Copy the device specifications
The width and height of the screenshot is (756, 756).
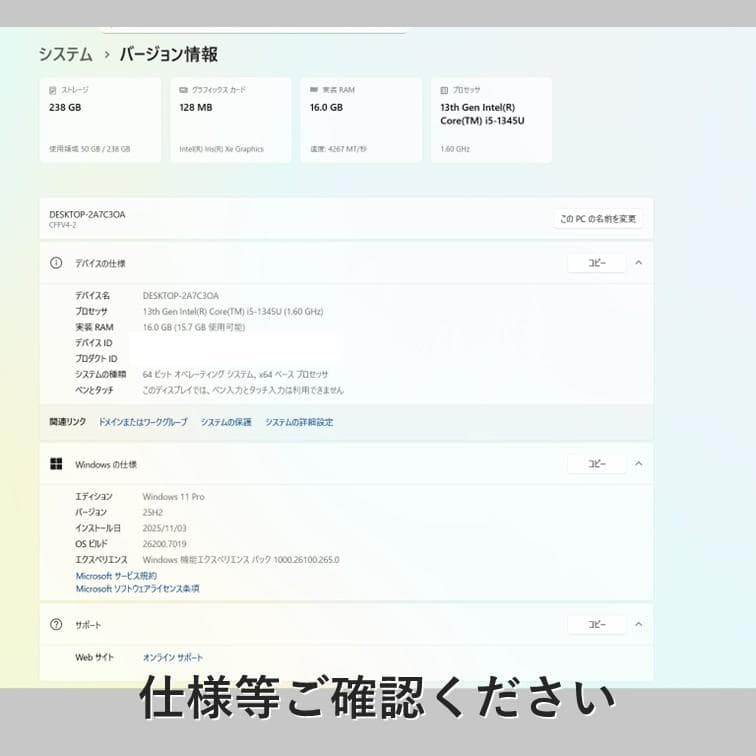596,263
